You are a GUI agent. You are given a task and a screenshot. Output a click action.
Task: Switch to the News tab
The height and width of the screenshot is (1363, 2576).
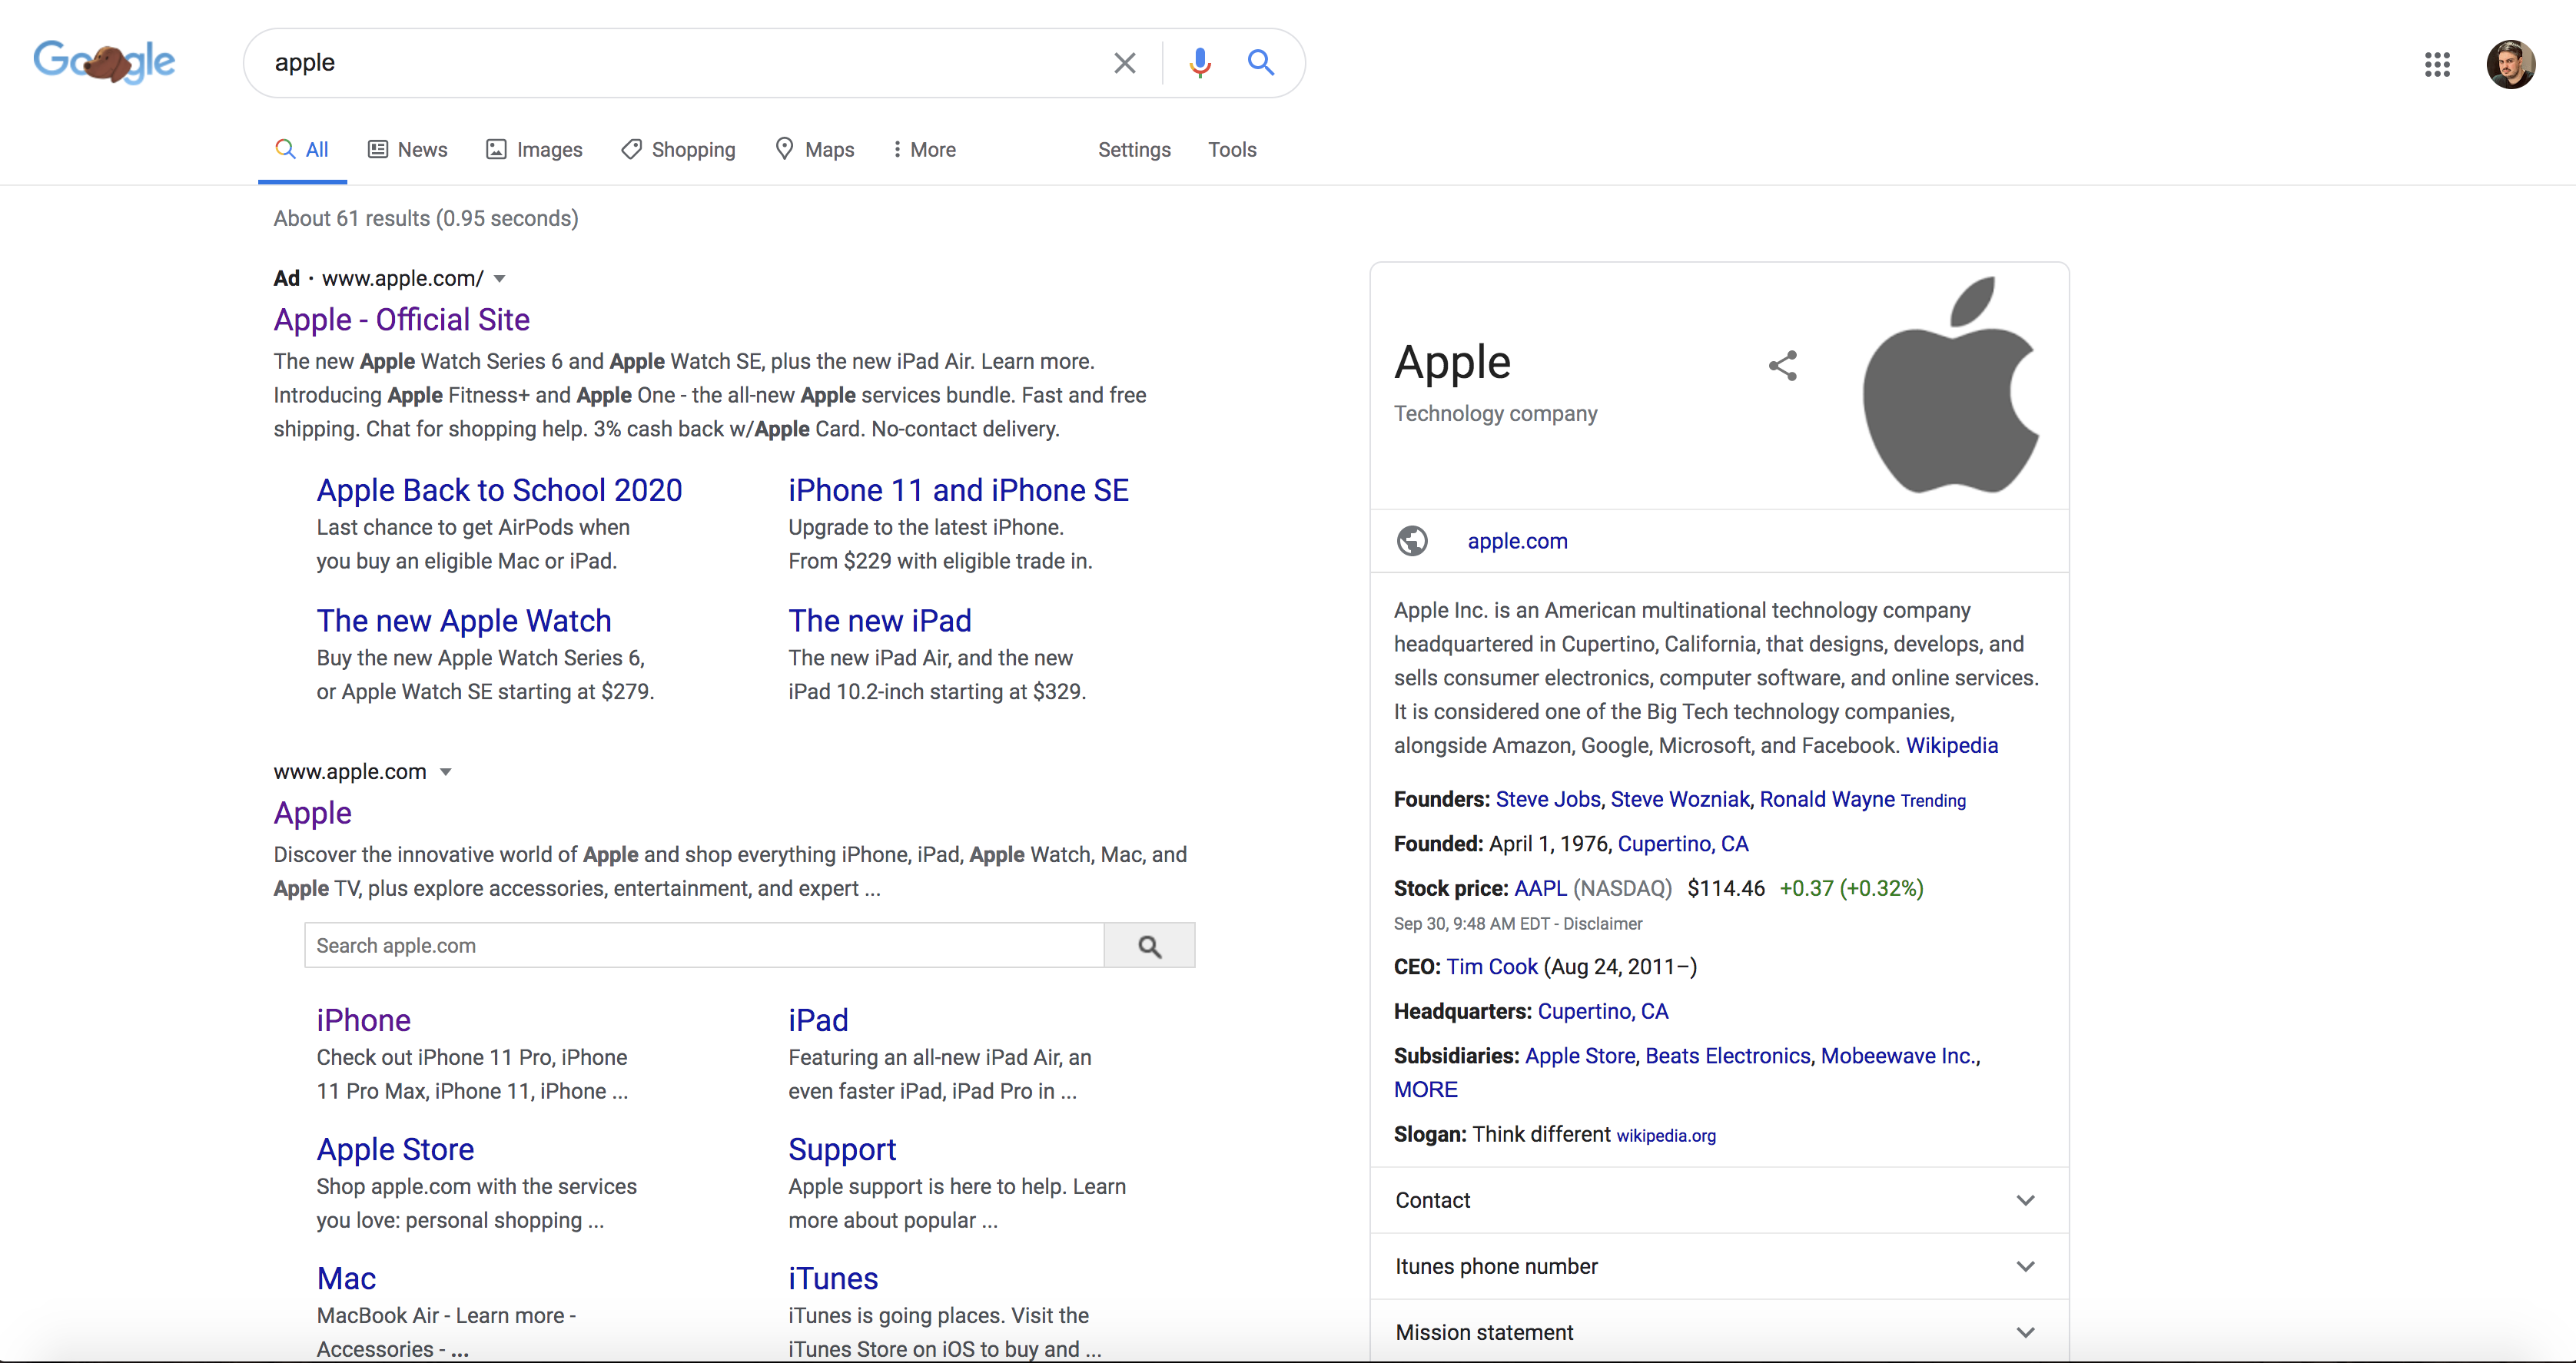click(x=408, y=150)
